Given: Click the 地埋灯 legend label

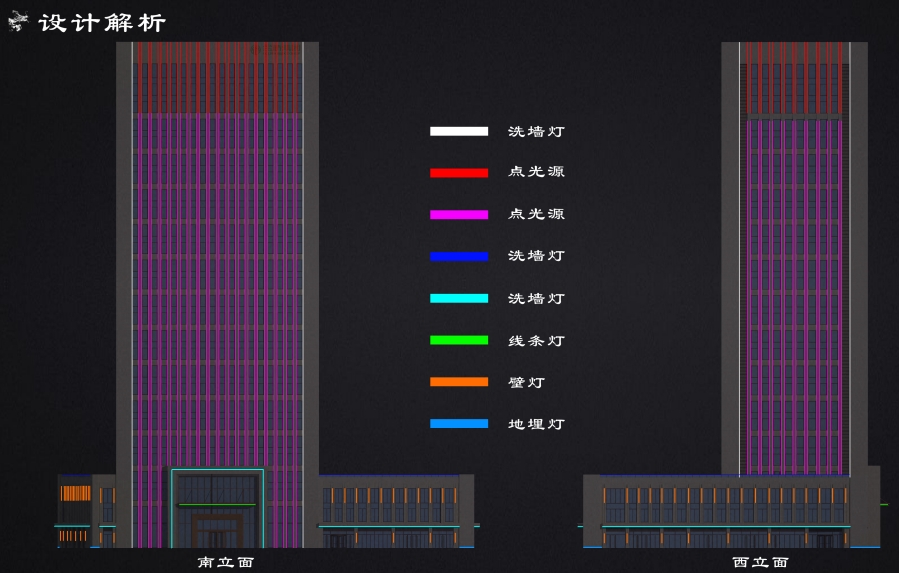Looking at the screenshot, I should (x=536, y=425).
